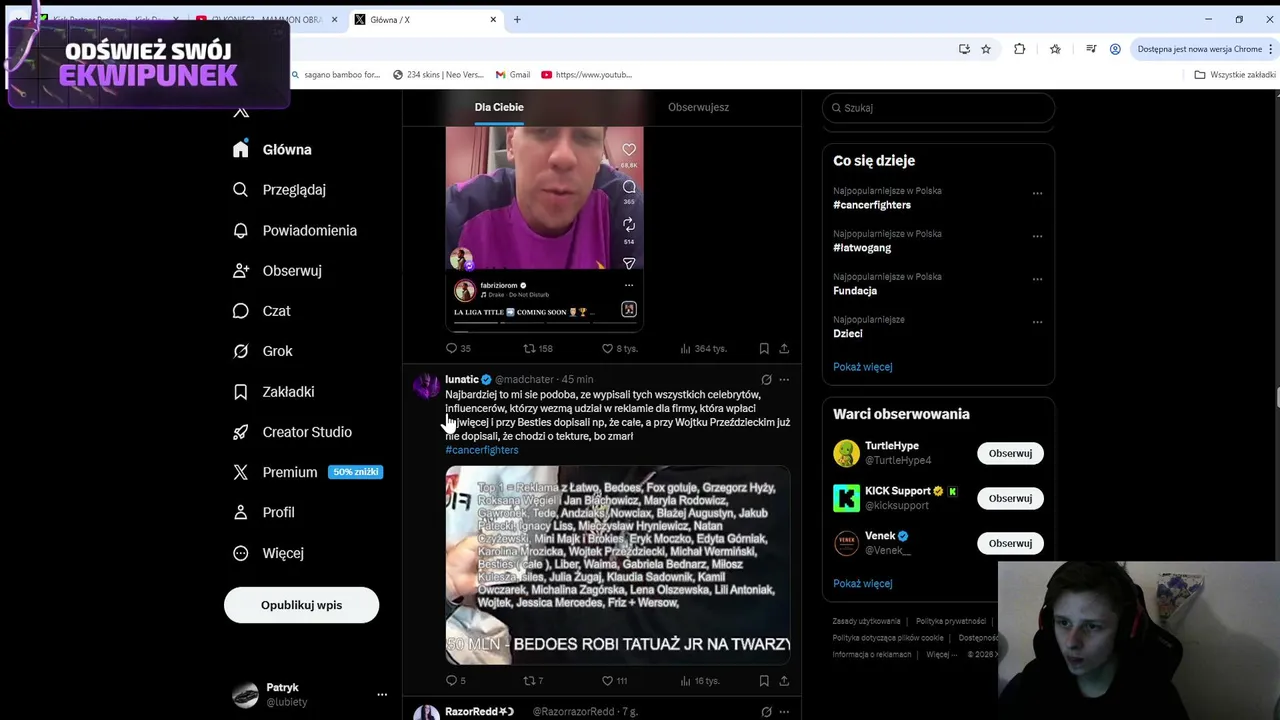Follow TurtleHype with Obserwuj button

click(x=1010, y=453)
